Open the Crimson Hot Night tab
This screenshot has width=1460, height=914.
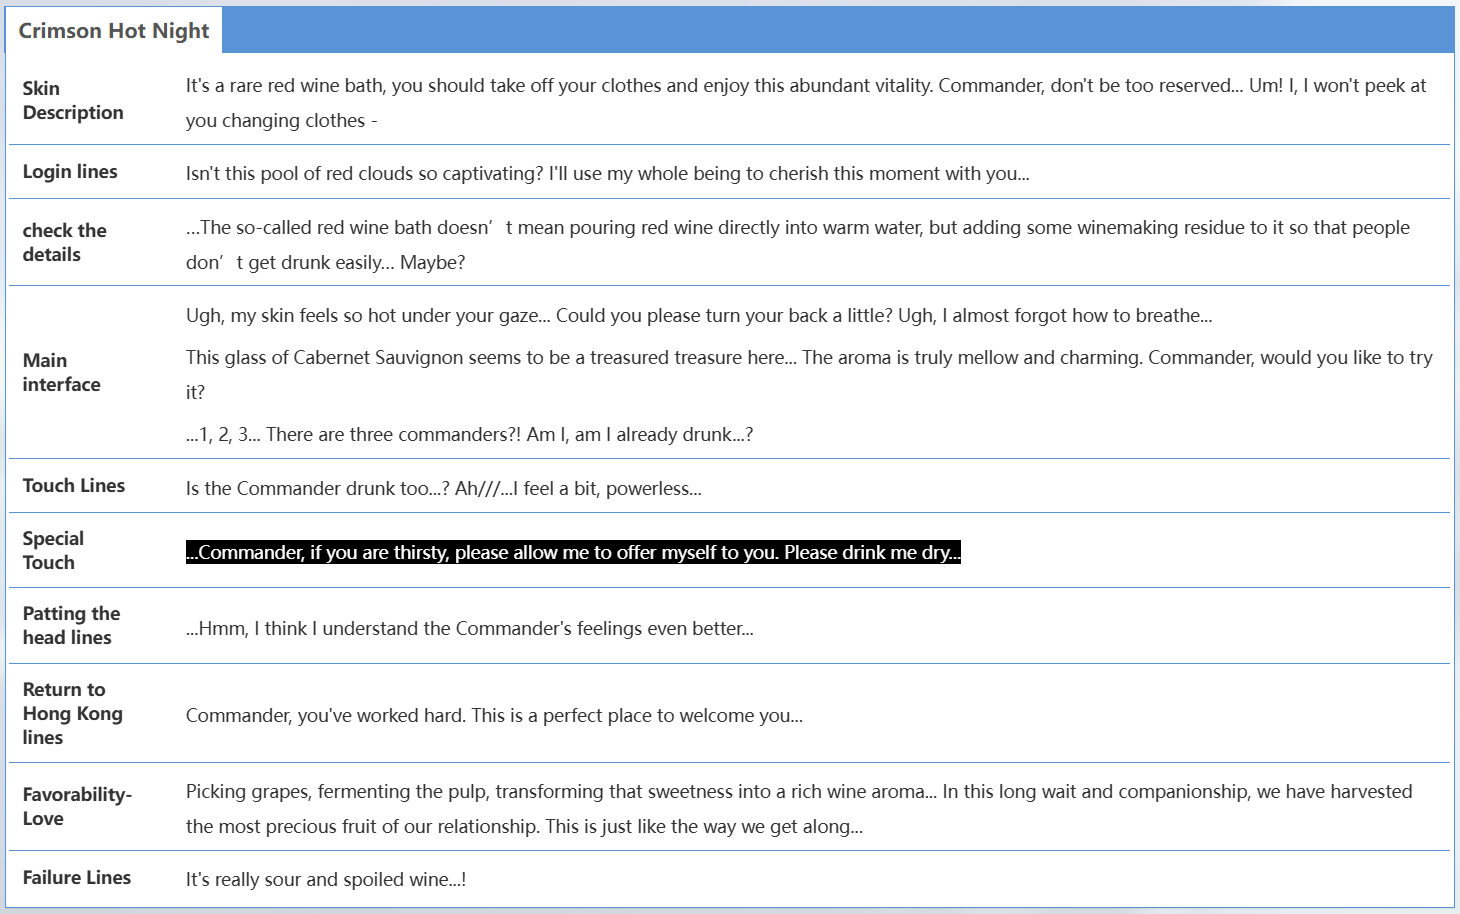click(x=113, y=31)
